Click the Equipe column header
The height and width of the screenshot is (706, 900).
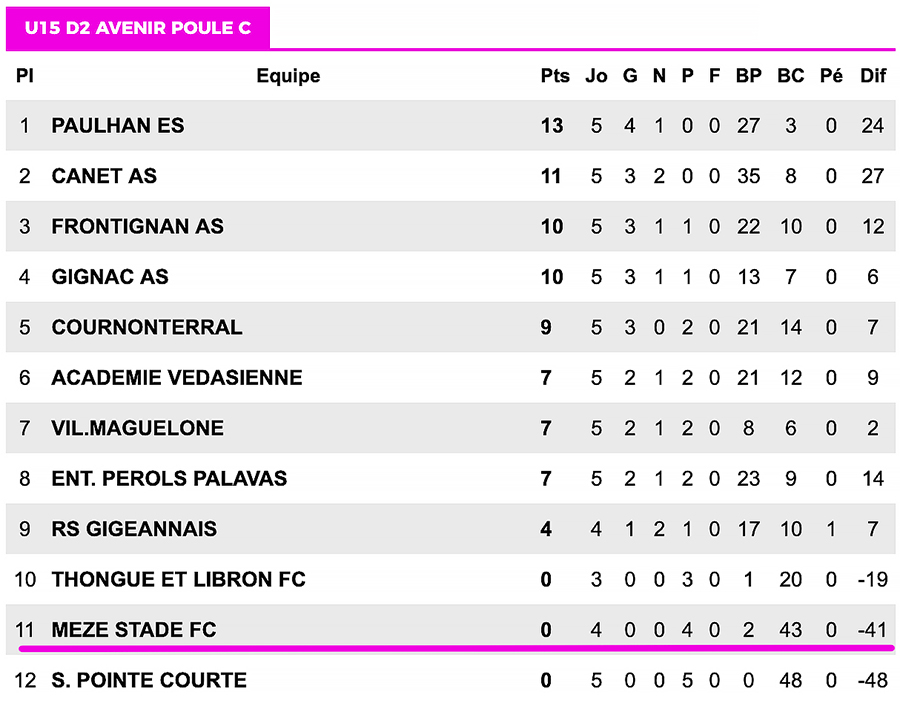click(x=288, y=76)
